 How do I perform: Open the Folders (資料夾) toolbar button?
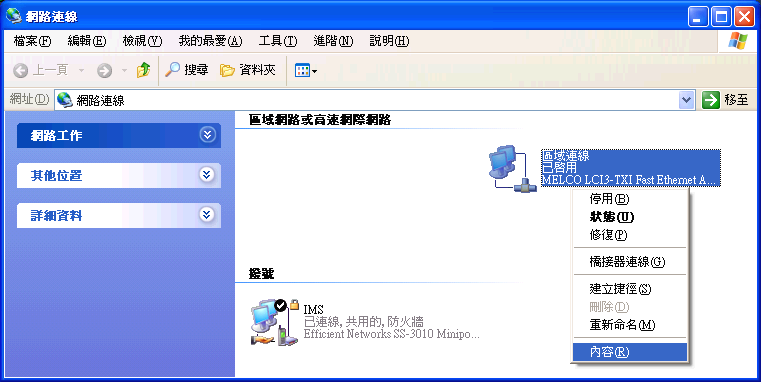(x=248, y=70)
